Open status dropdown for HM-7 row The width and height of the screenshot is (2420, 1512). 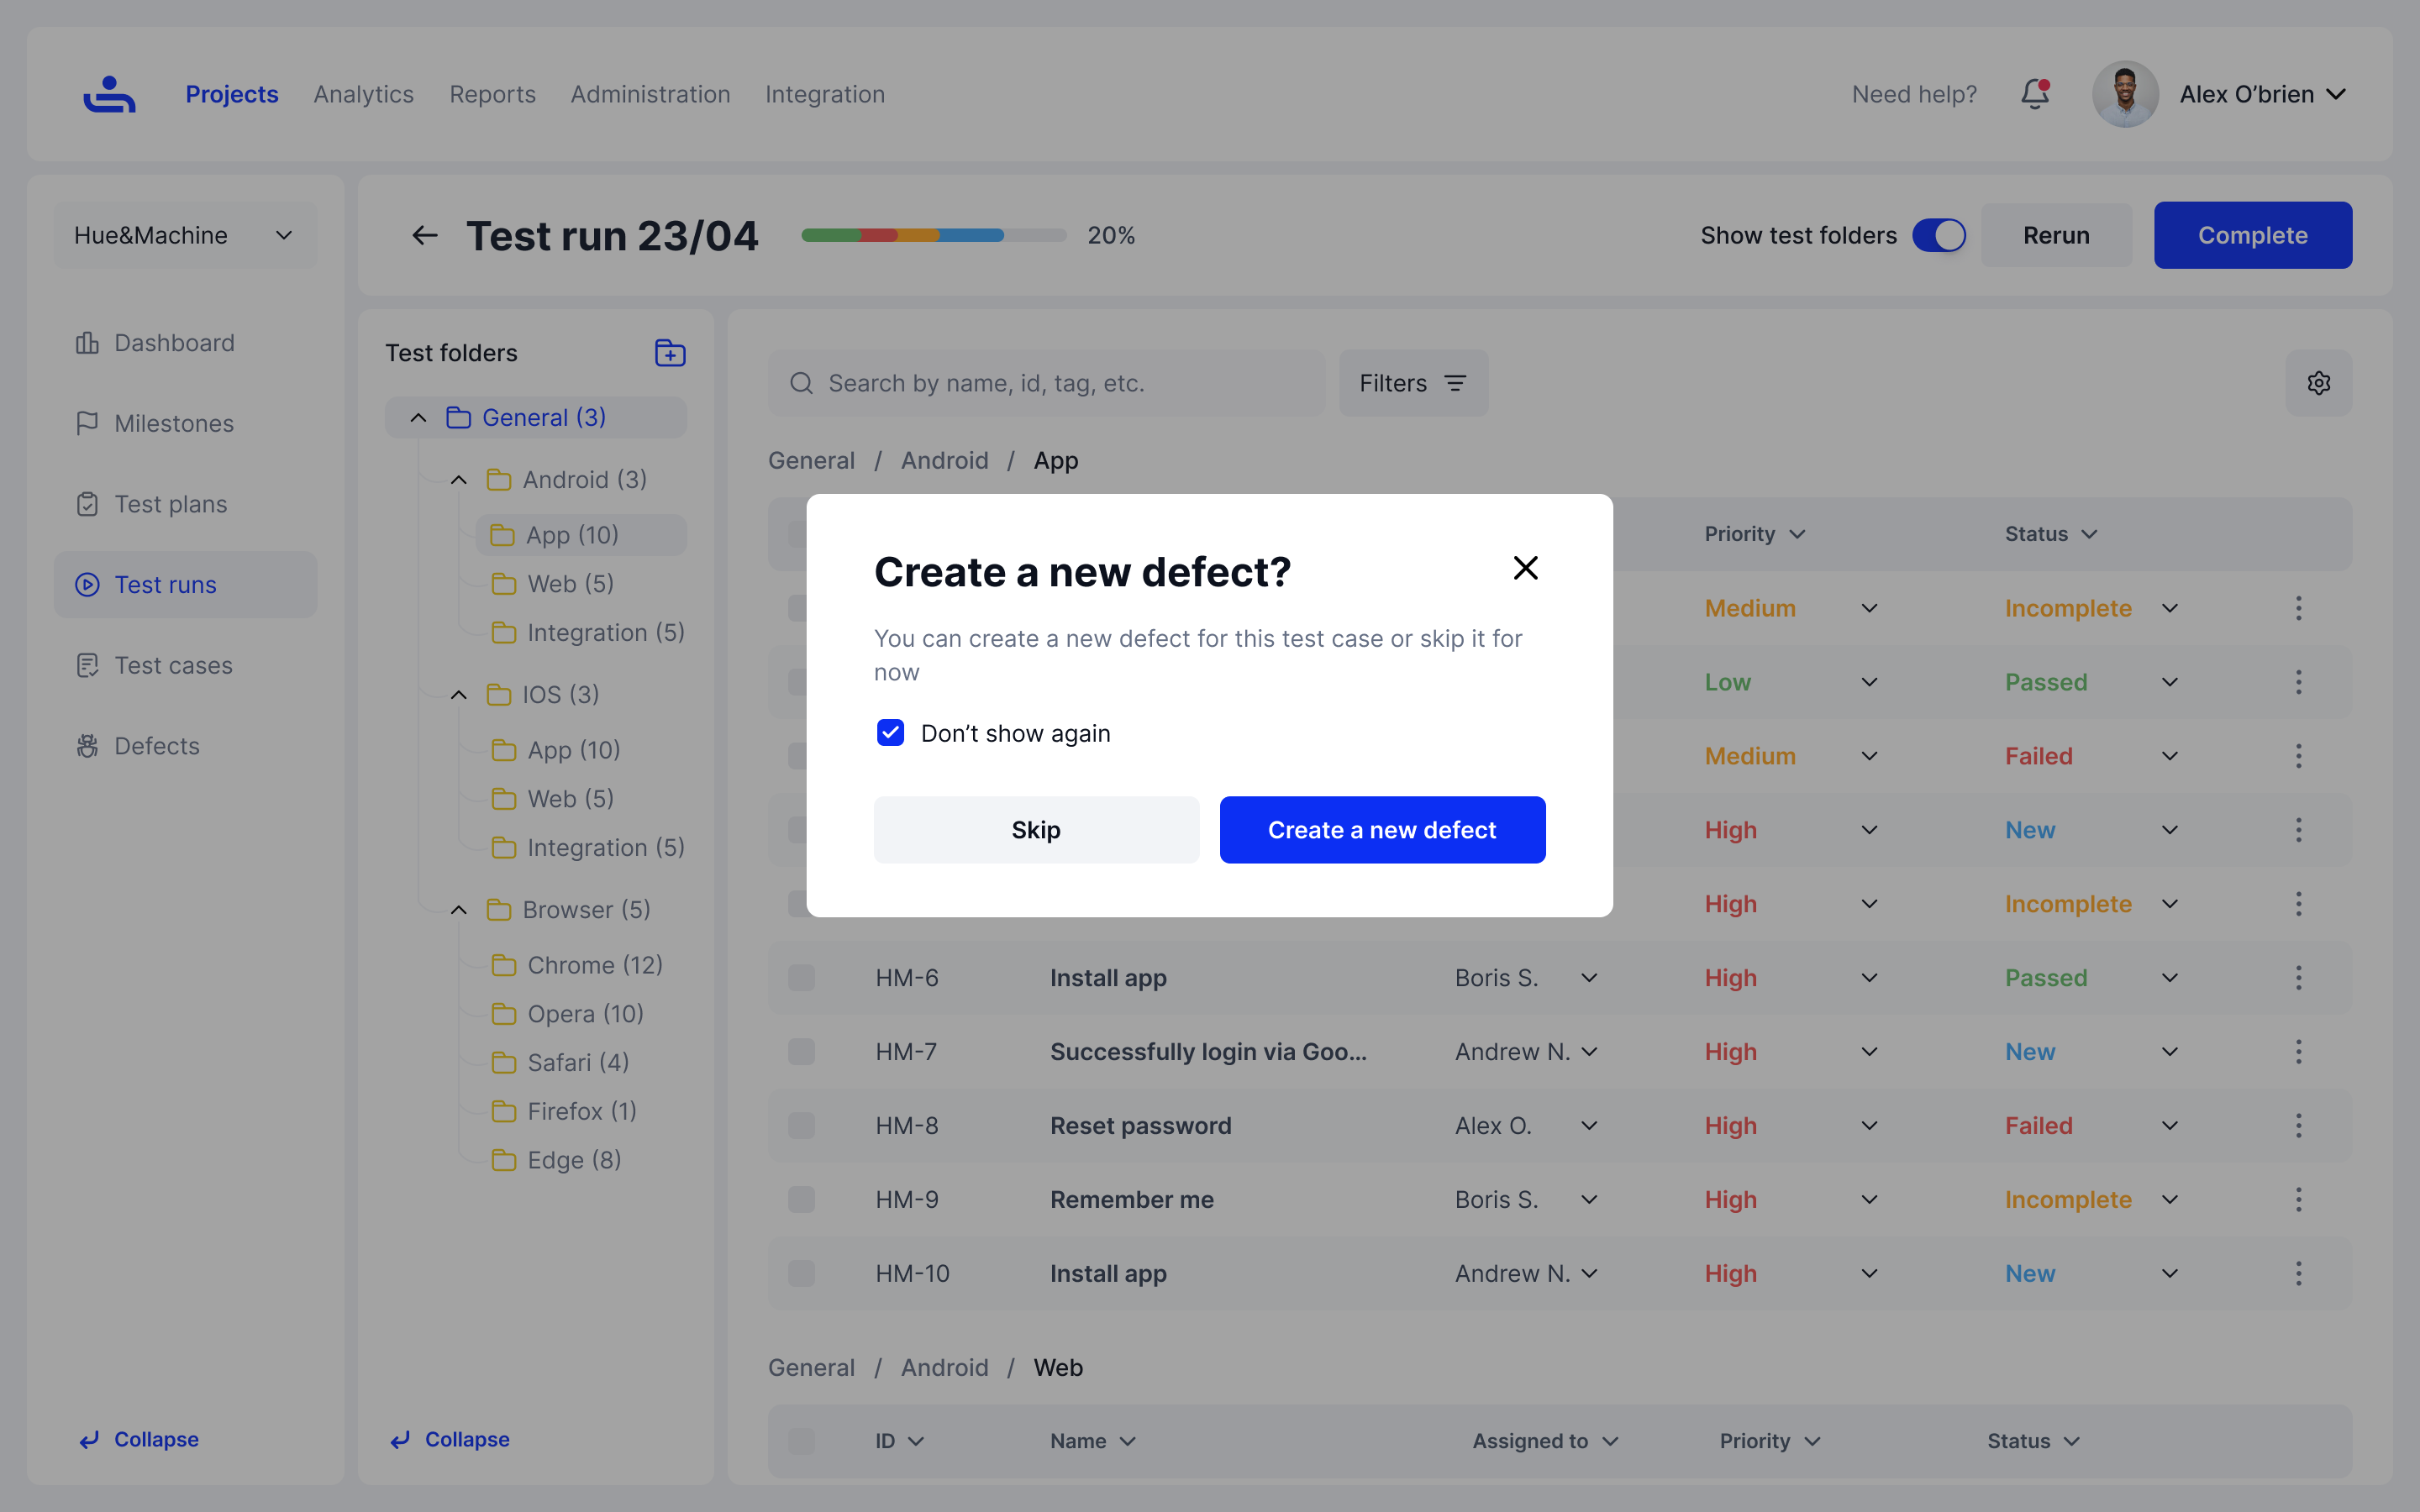2169,1052
